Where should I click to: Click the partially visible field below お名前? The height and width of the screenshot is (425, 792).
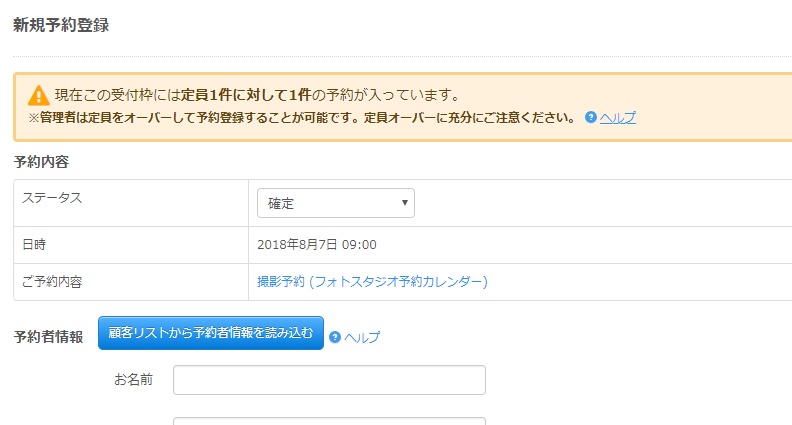click(x=329, y=421)
